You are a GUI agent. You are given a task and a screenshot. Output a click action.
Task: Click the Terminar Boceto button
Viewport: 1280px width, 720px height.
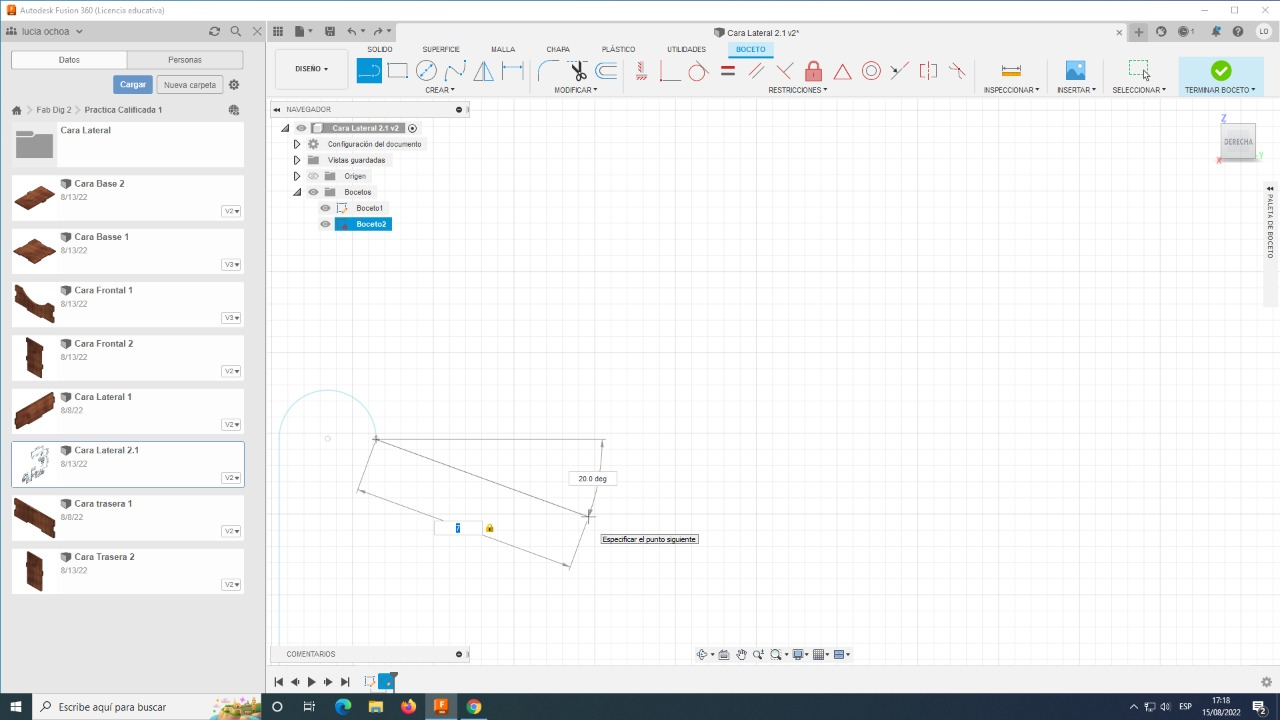(1221, 77)
